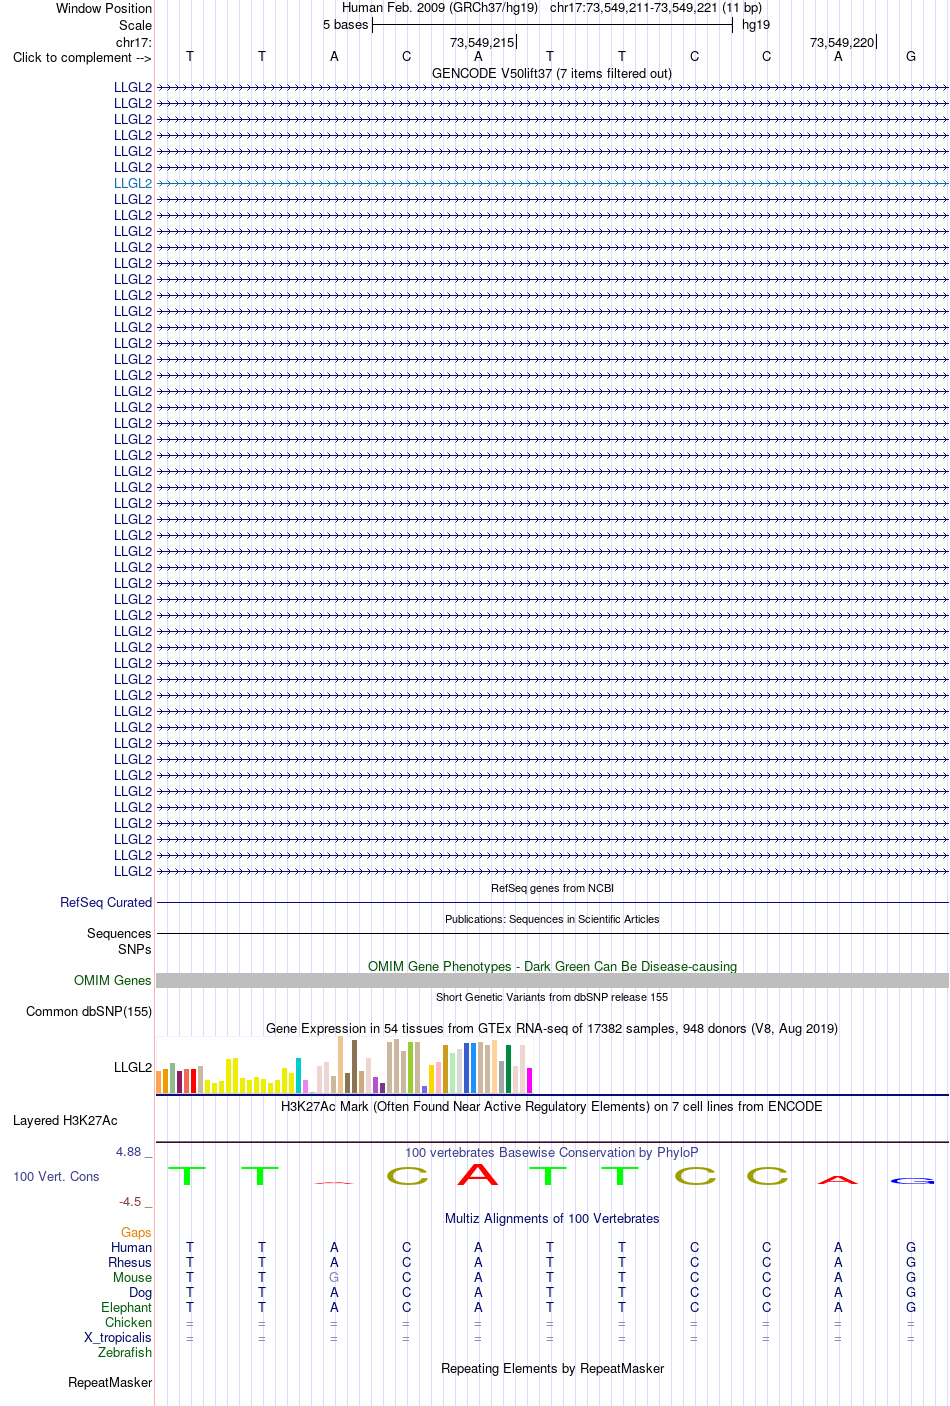Select the Elephant species row label
The image size is (950, 1406).
point(126,1307)
